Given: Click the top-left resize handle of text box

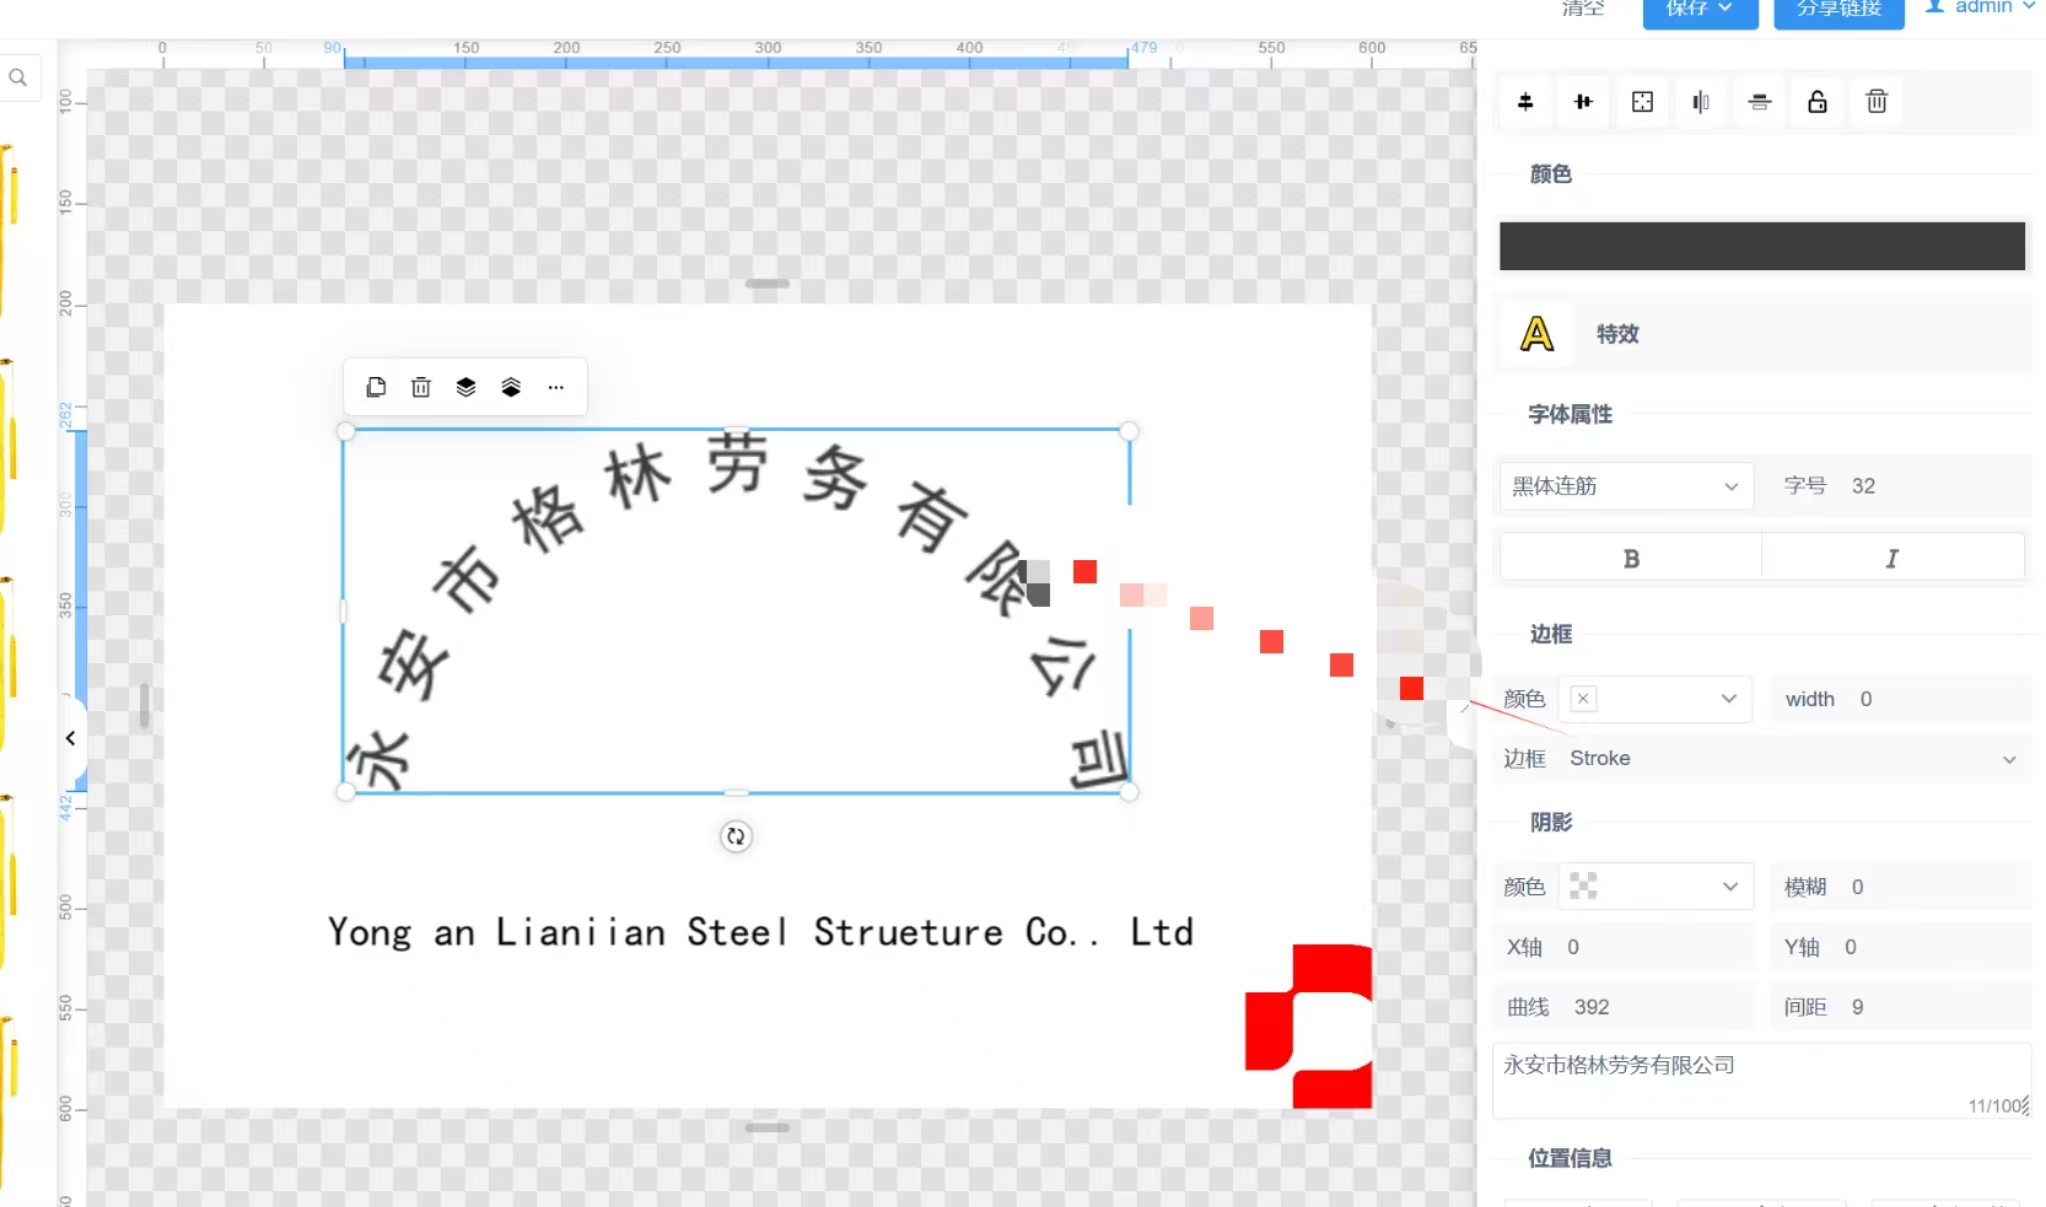Looking at the screenshot, I should pyautogui.click(x=345, y=431).
